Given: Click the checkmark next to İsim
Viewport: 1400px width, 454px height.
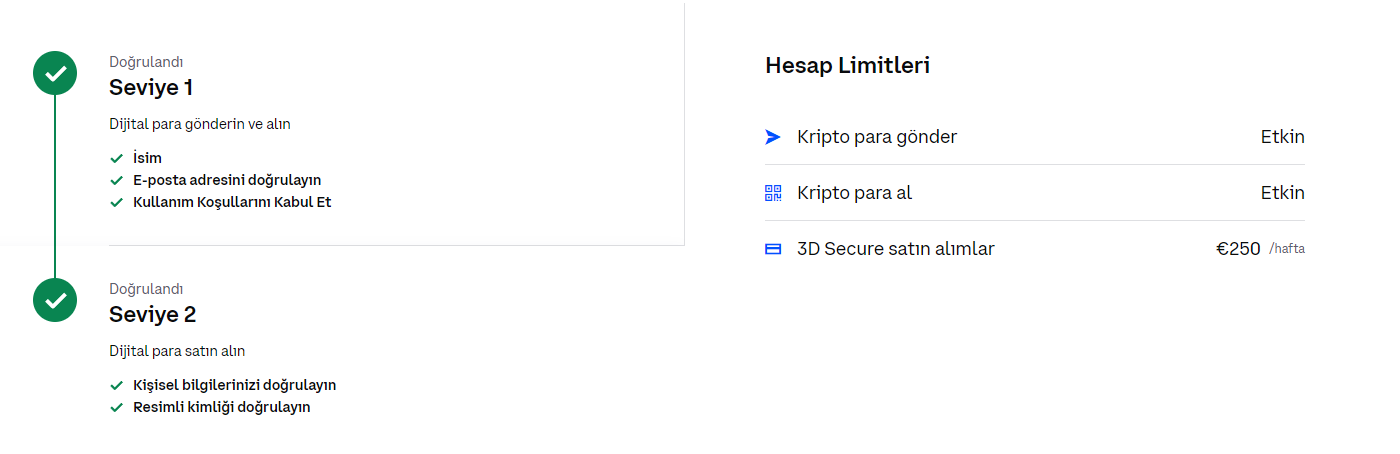Looking at the screenshot, I should [117, 158].
